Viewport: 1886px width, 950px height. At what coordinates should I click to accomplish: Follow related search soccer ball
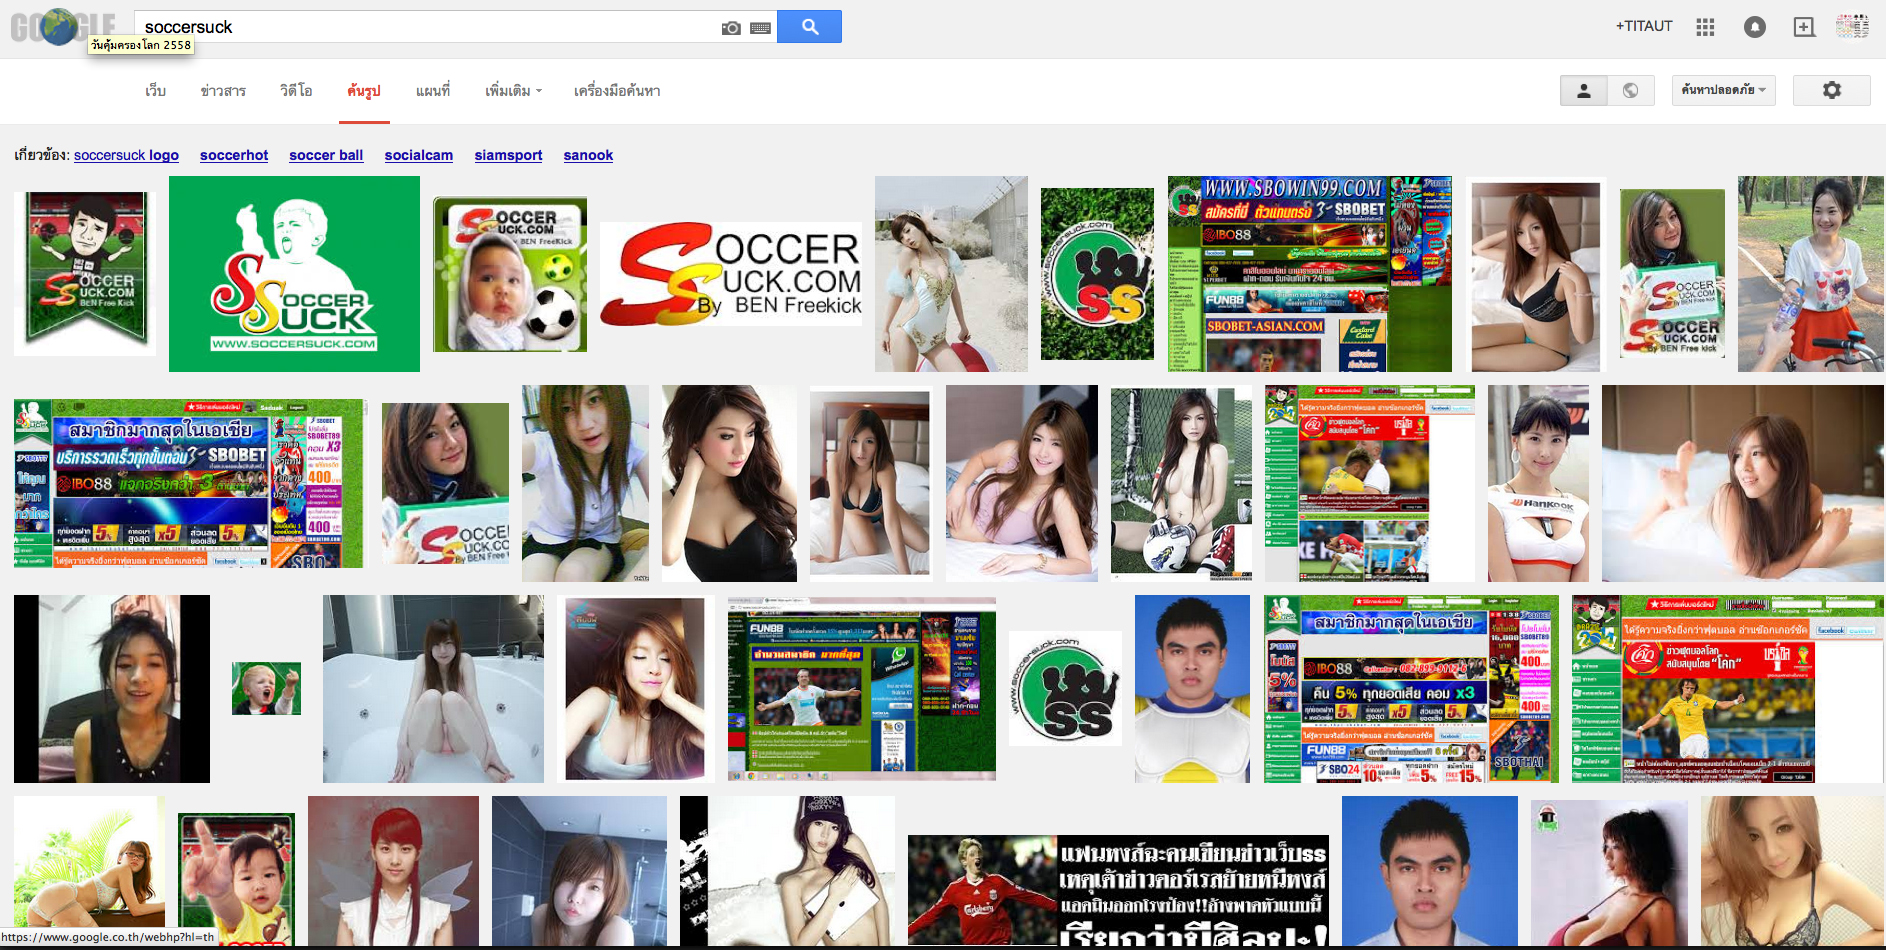click(326, 155)
